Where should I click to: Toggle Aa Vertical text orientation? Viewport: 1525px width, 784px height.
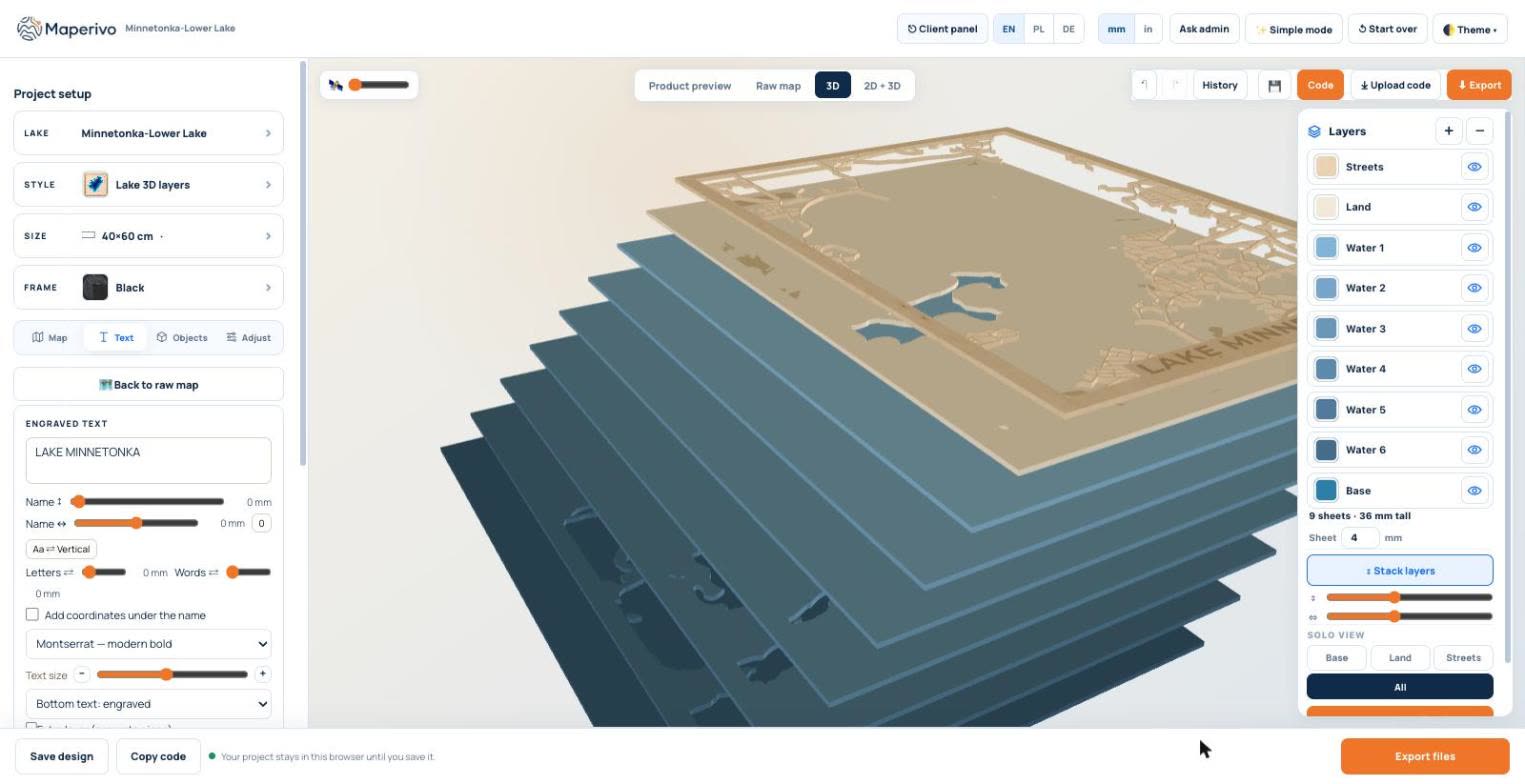pyautogui.click(x=61, y=549)
